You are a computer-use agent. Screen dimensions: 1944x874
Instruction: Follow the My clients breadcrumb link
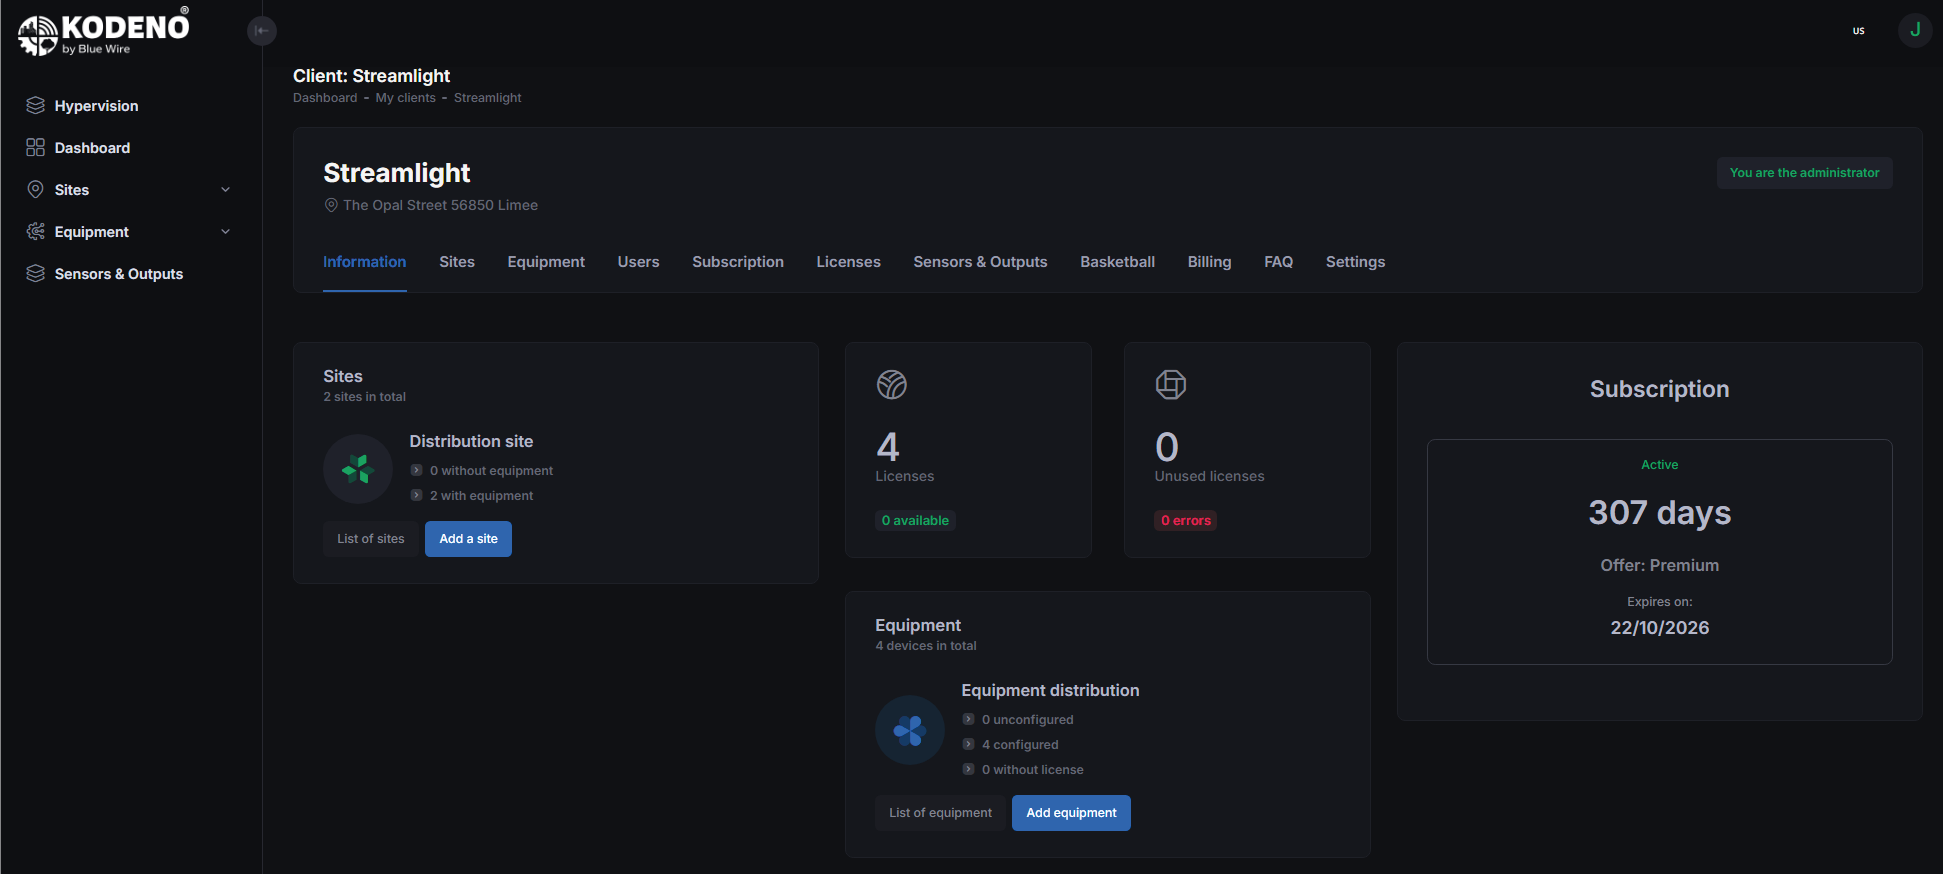[405, 98]
